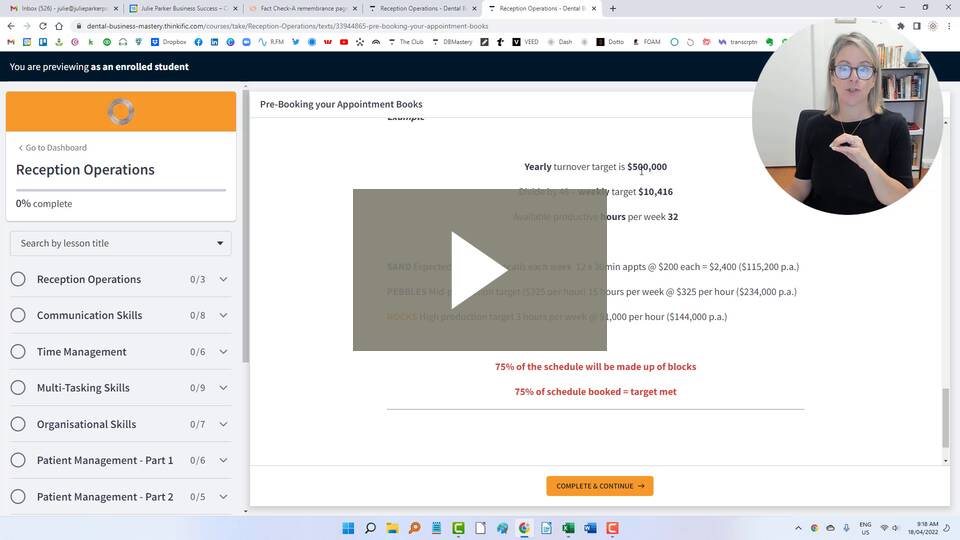The image size is (960, 540).
Task: Reload the current page
Action: coord(43,26)
